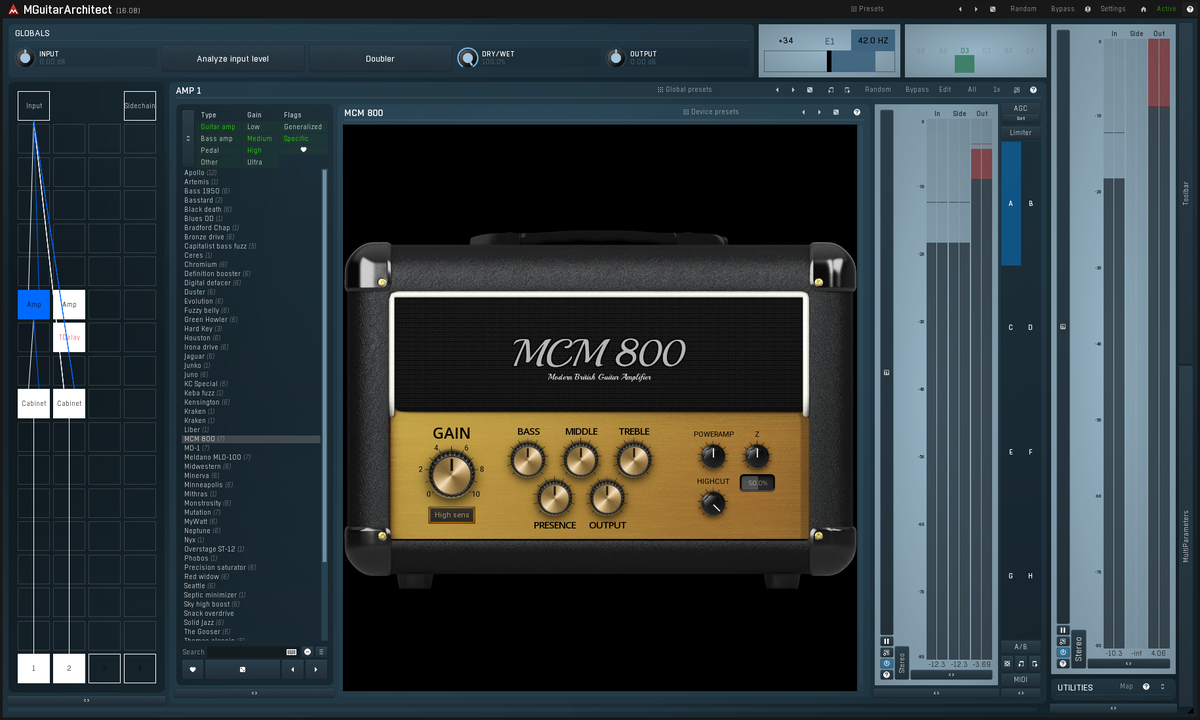Expand the Utilities panel arrows
Screen dimensions: 1200x720
1162,687
